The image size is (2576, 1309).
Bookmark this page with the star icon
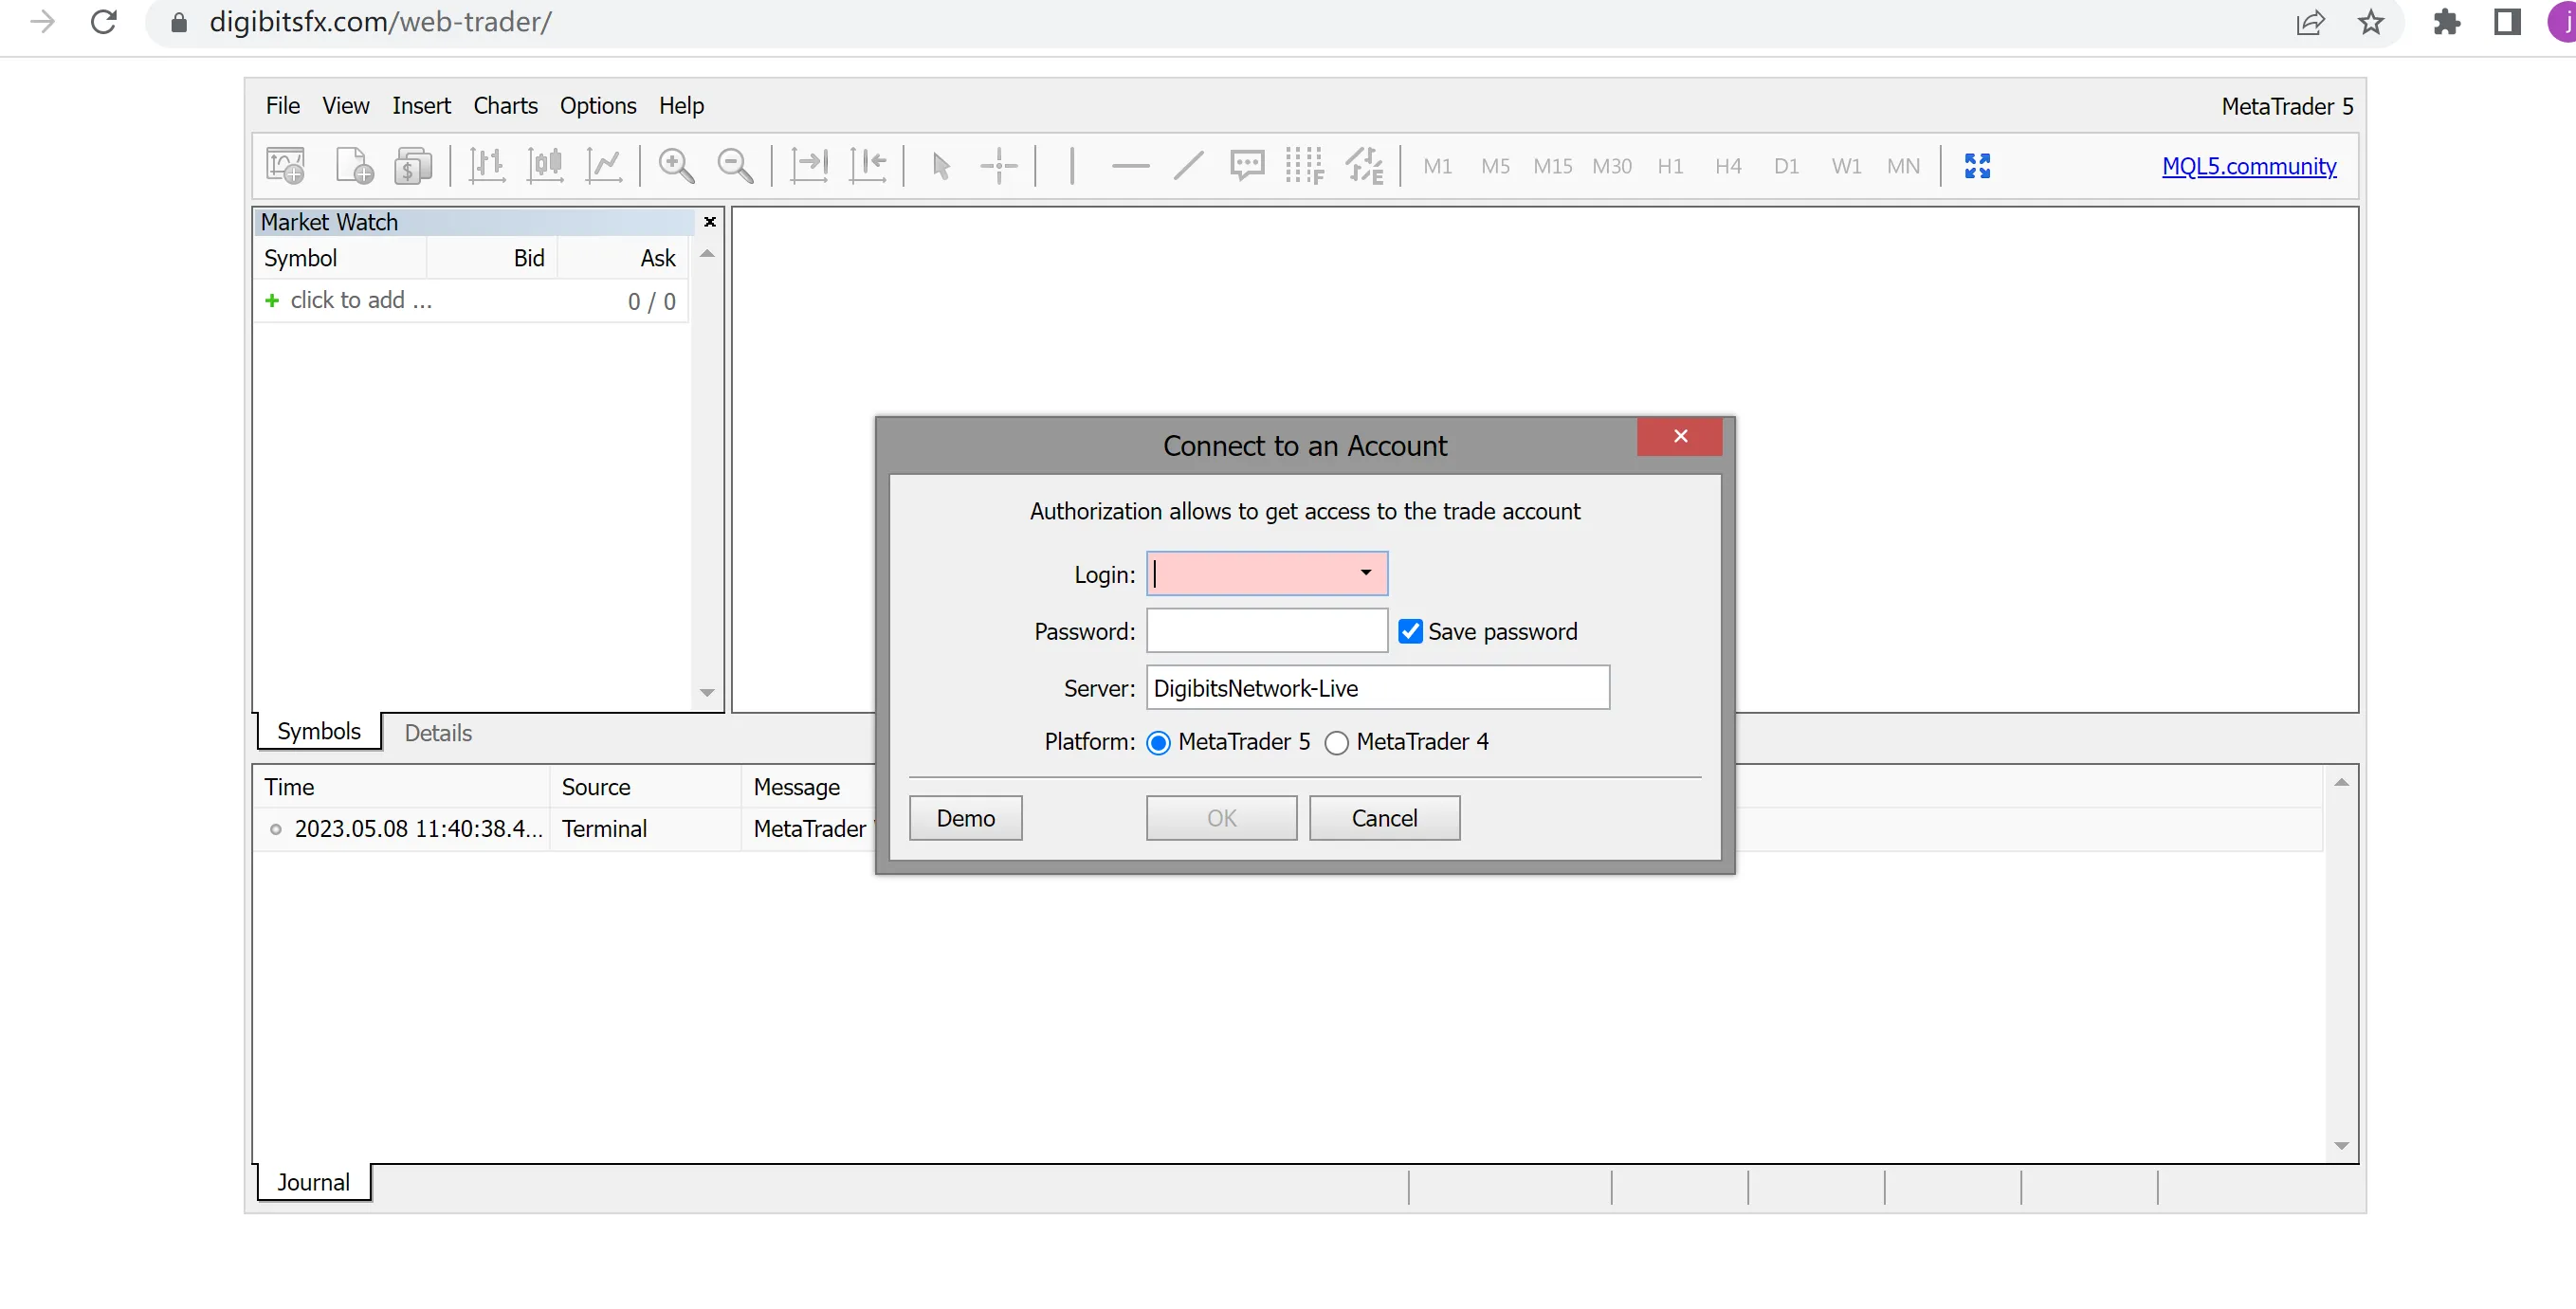click(x=2371, y=22)
